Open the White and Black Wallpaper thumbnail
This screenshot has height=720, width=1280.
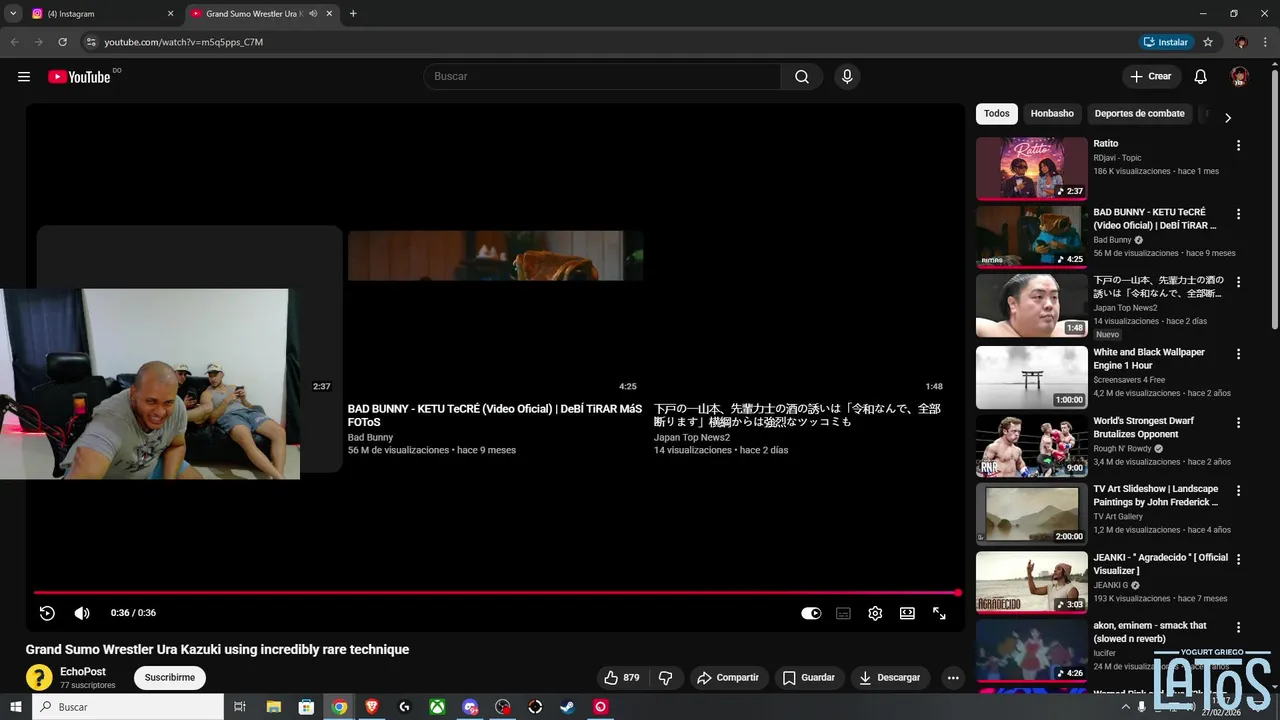[x=1032, y=377]
